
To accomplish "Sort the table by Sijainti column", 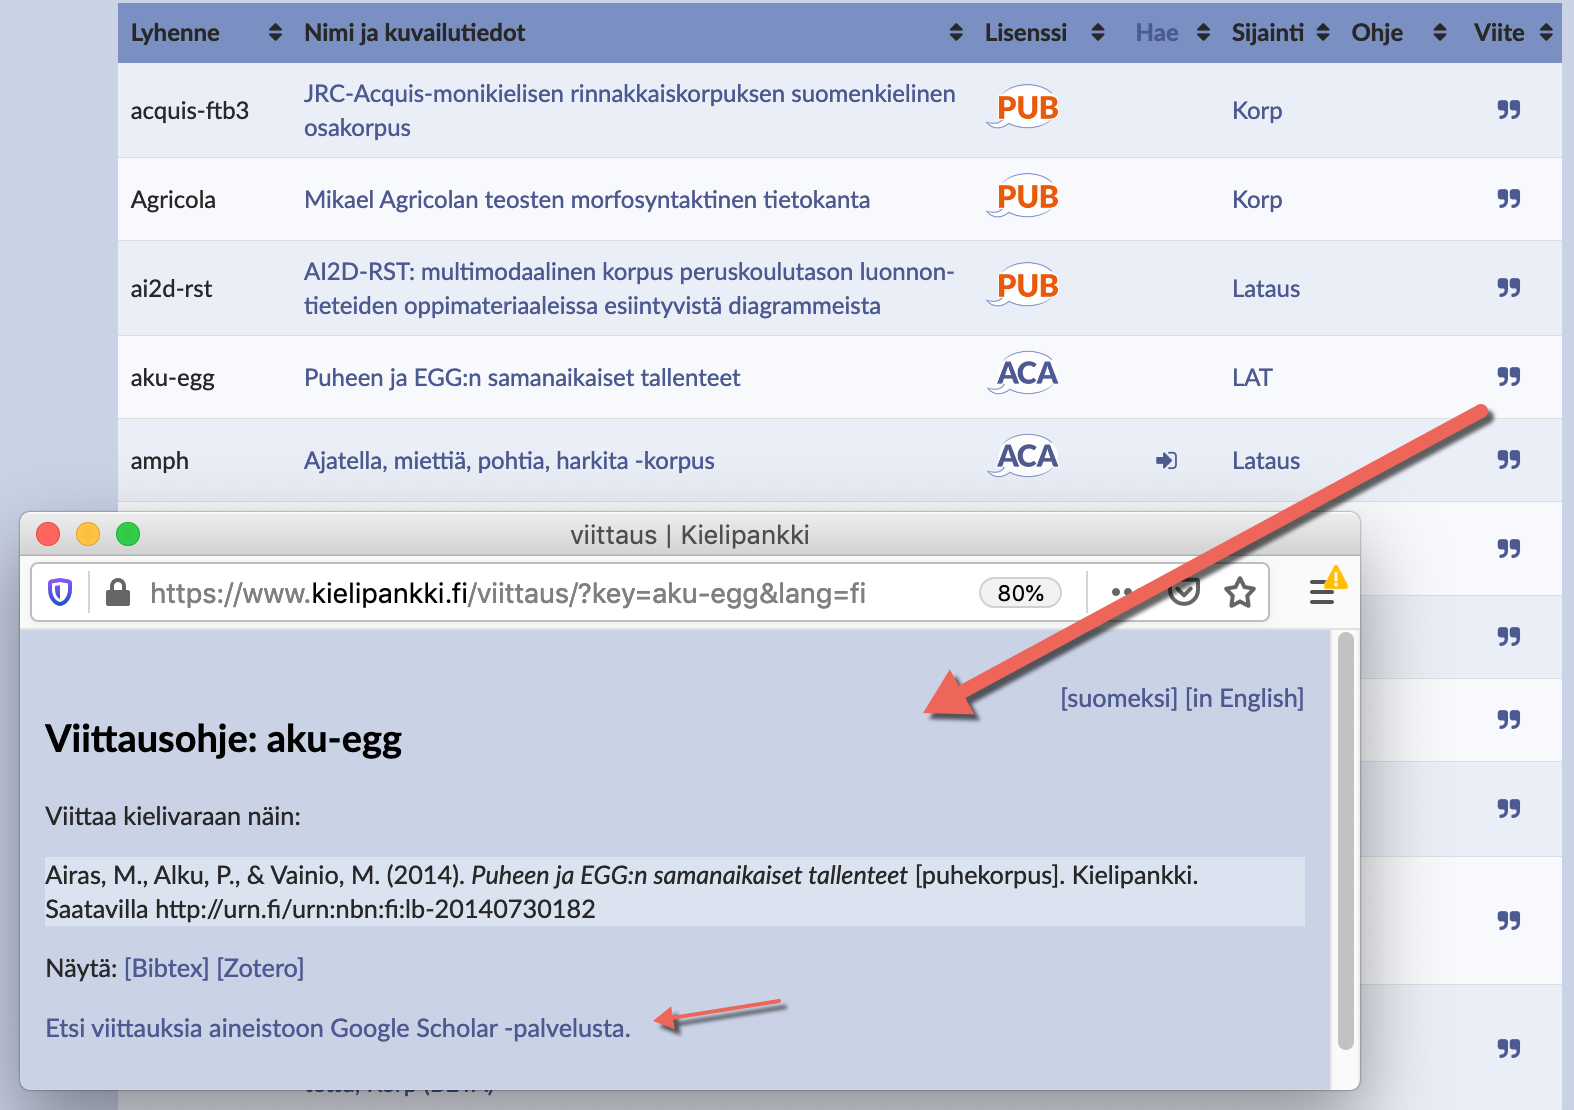I will [x=1323, y=33].
